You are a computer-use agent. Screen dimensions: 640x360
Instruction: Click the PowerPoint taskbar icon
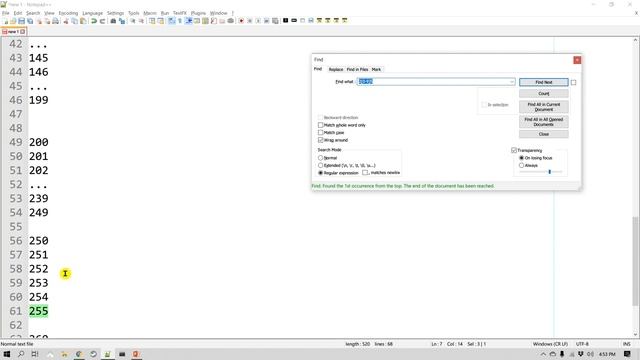coord(136,354)
